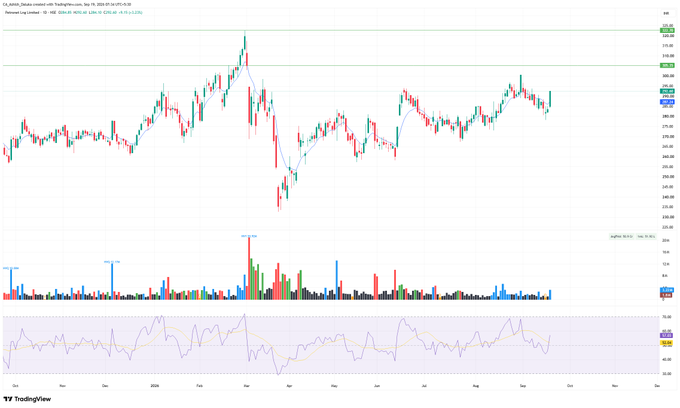Click the purple RSI value label
The image size is (680, 408).
click(x=667, y=336)
